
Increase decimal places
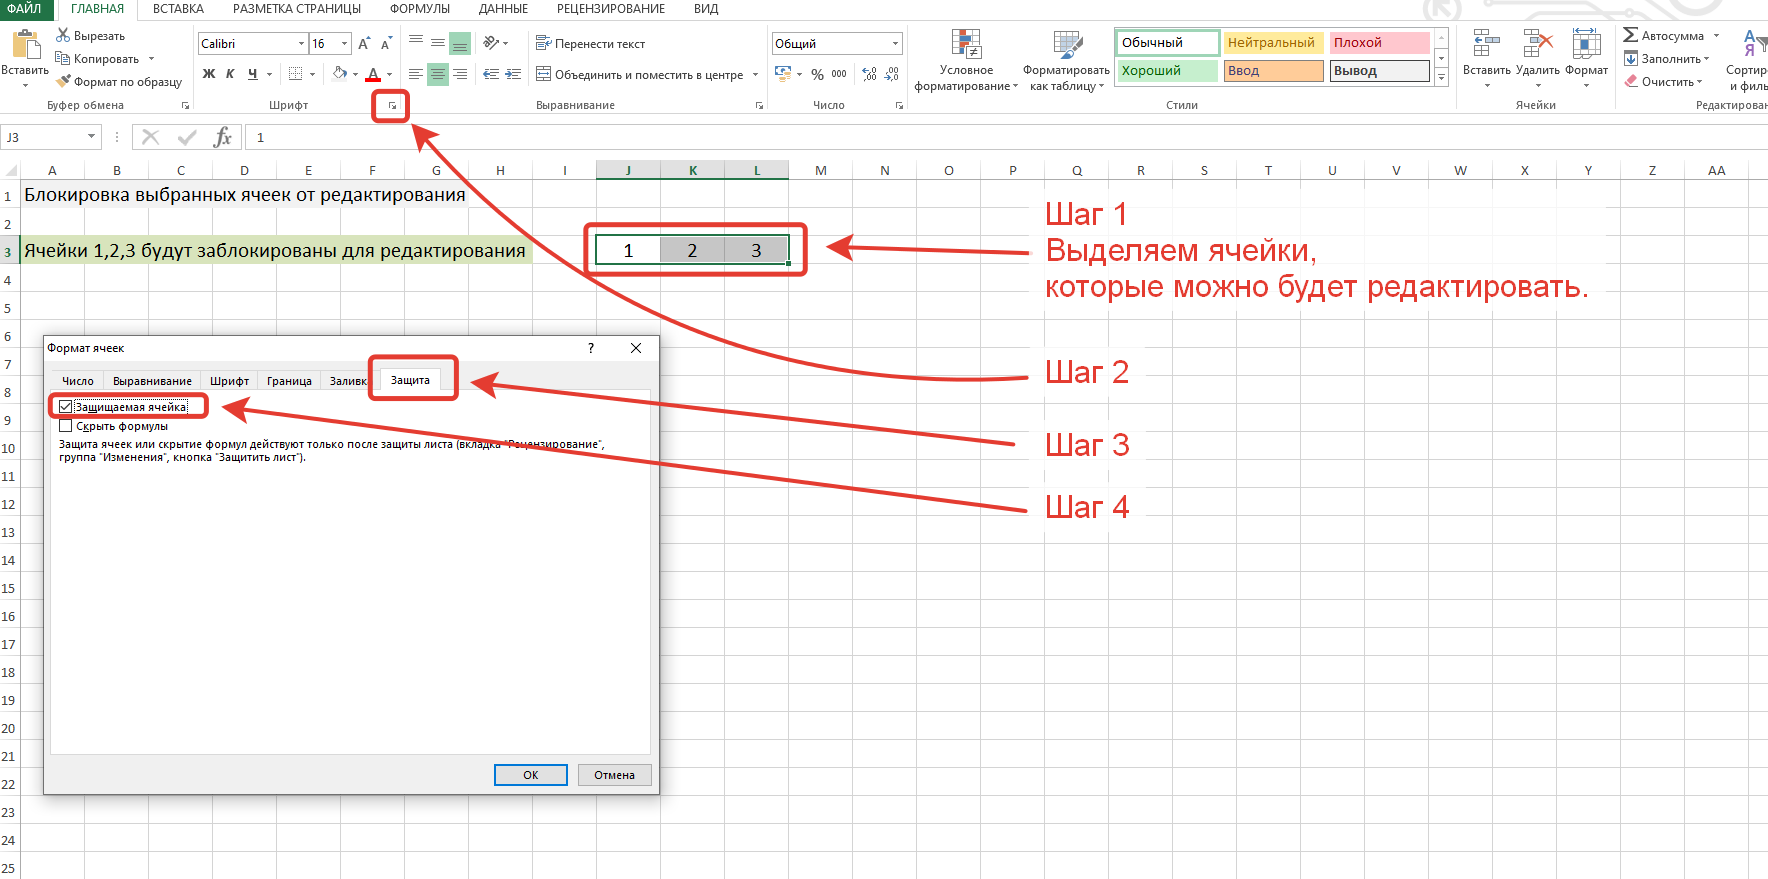869,74
